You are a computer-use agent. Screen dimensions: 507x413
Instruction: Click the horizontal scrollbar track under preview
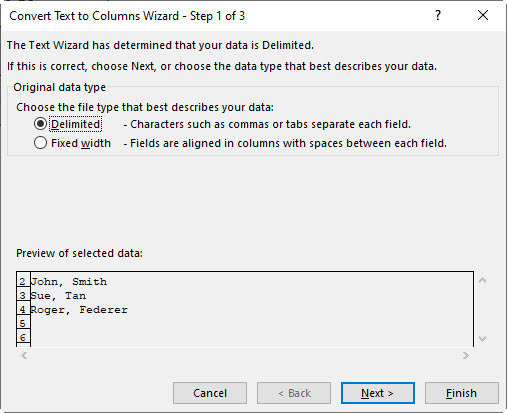click(x=245, y=356)
